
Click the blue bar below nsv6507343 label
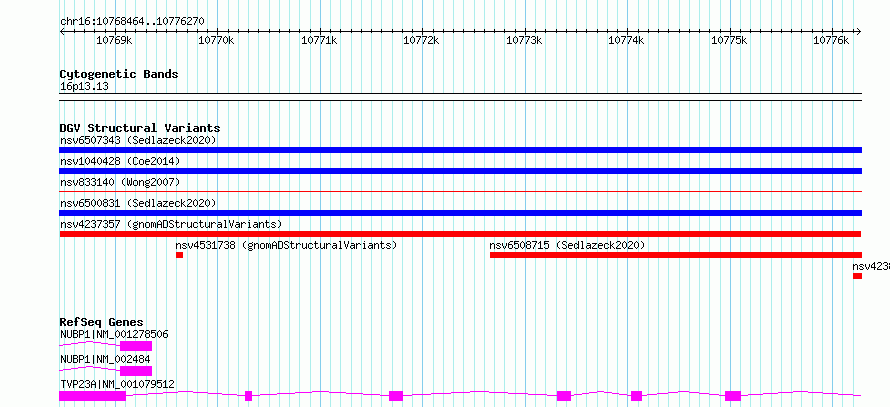click(x=460, y=150)
